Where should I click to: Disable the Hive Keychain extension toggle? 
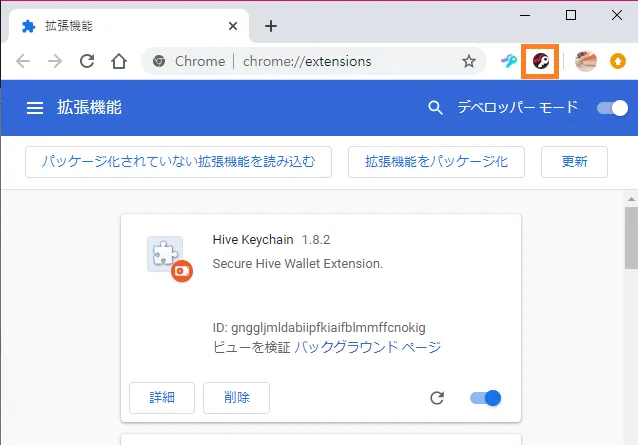tap(485, 398)
